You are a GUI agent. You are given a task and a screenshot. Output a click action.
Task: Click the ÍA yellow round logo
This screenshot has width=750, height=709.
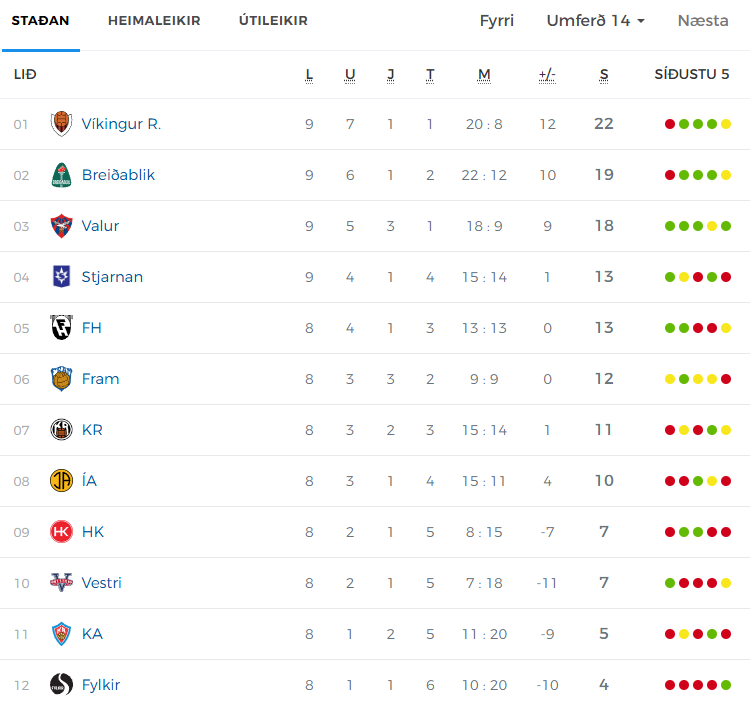[x=61, y=481]
